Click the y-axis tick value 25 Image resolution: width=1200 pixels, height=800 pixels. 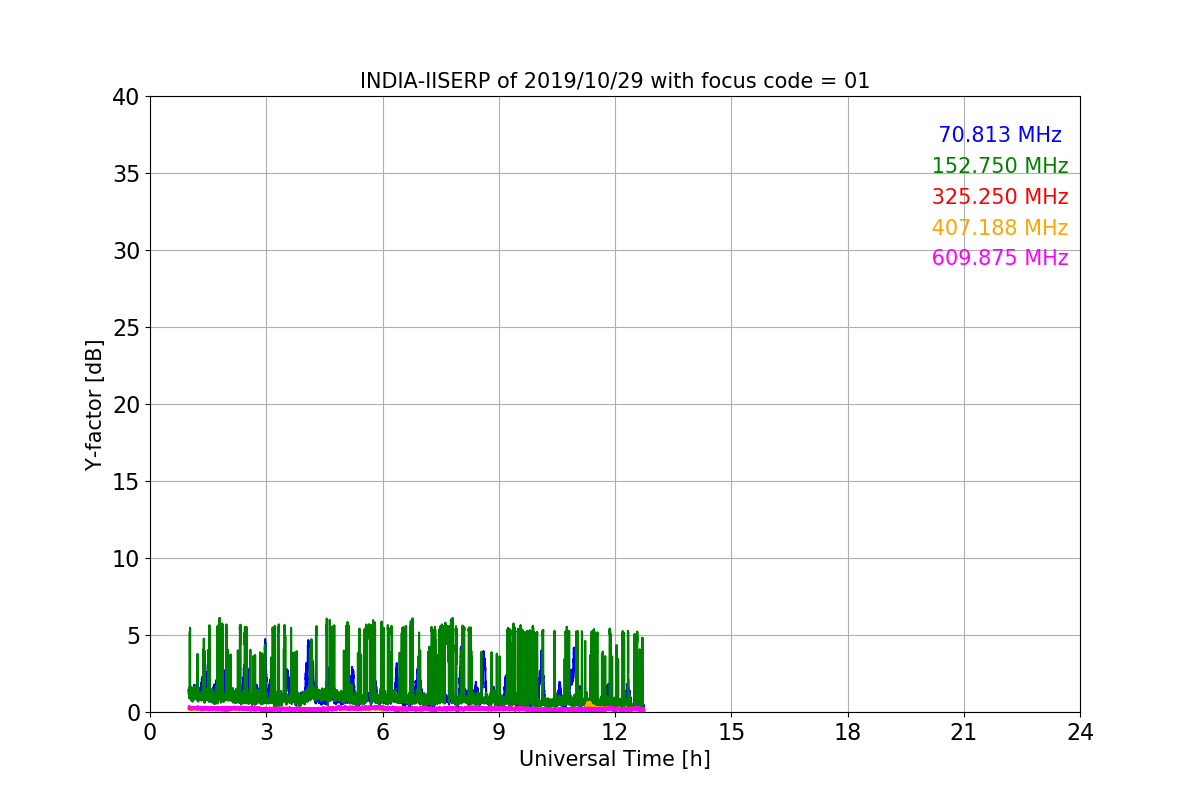click(x=125, y=328)
